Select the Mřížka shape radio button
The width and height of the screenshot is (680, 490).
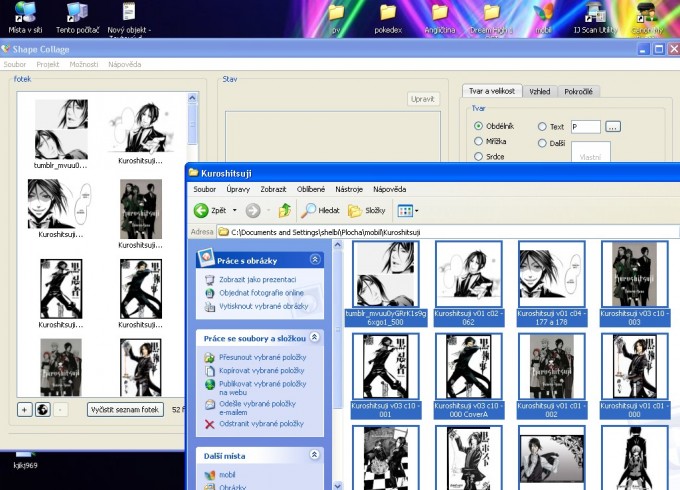(x=478, y=141)
